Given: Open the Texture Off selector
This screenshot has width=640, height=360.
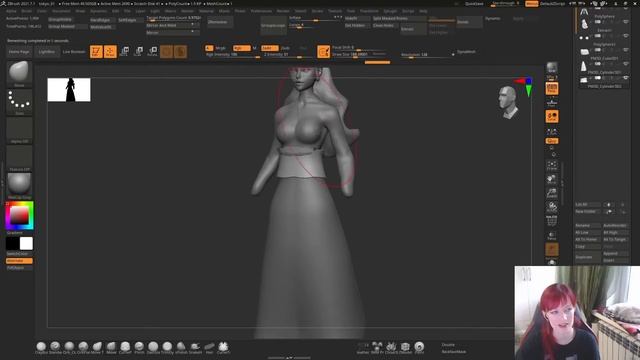Looking at the screenshot, I should [19, 157].
